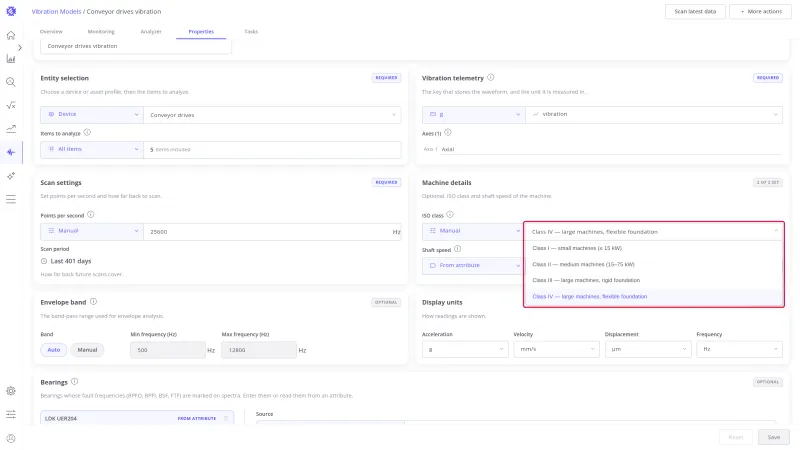Viewport: 800px width, 450px height.
Task: Open the g unit telemetry dropdown
Action: pyautogui.click(x=473, y=115)
